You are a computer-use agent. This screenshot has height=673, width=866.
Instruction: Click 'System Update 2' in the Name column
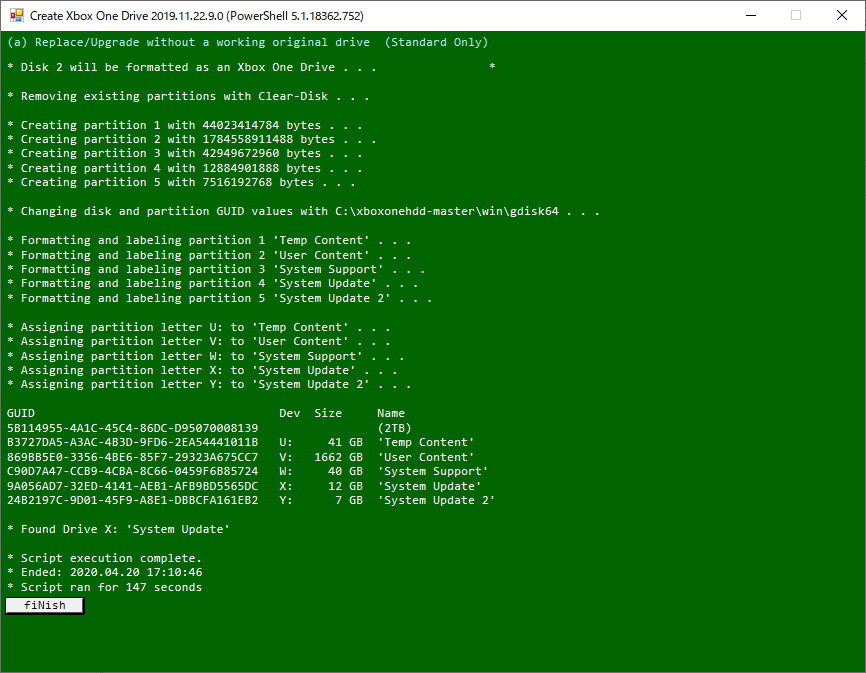436,501
